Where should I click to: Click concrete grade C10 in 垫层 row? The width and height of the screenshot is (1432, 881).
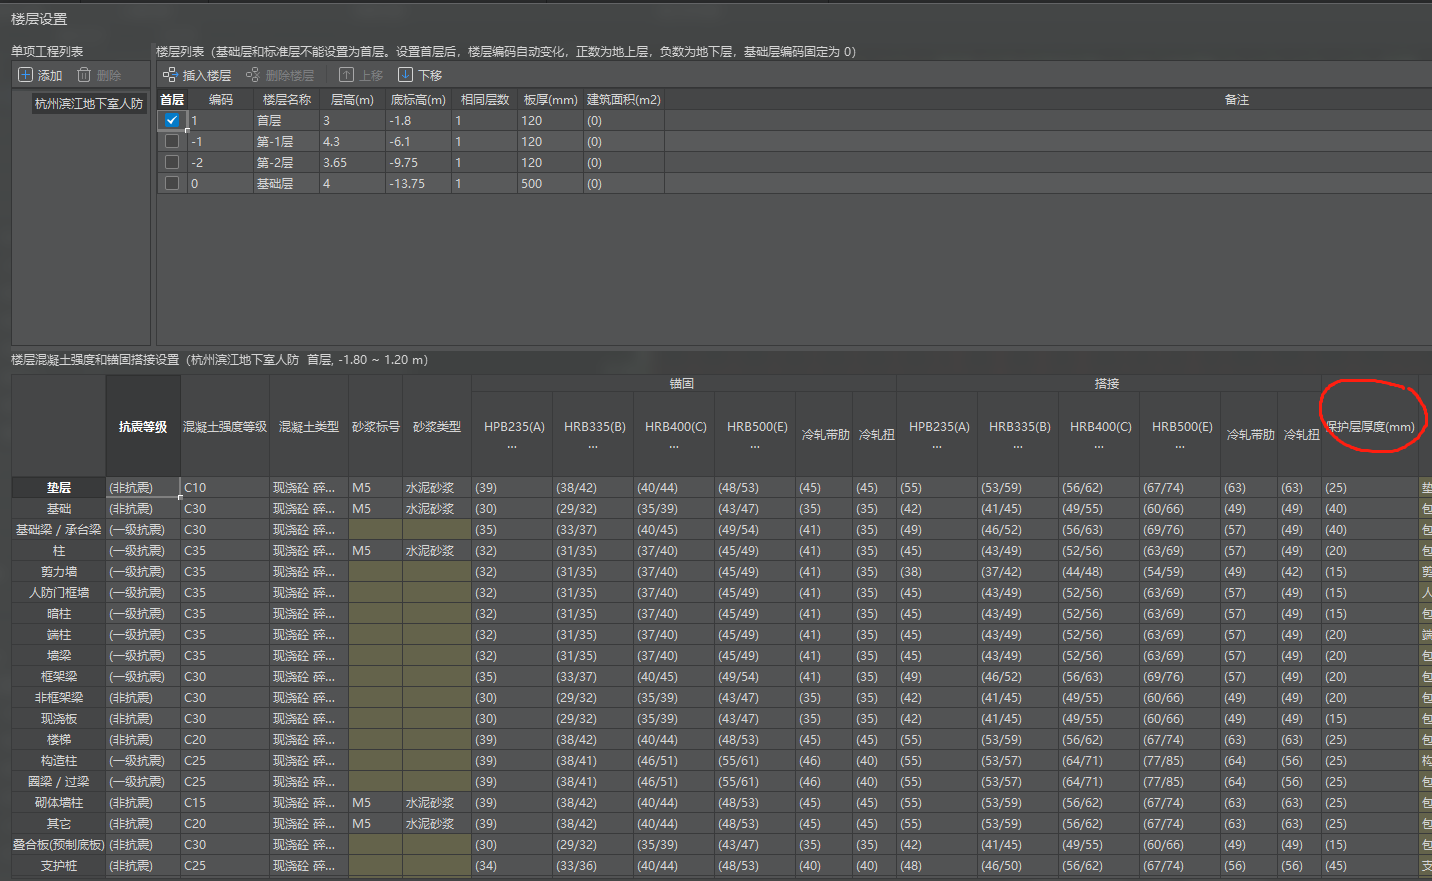[x=225, y=487]
